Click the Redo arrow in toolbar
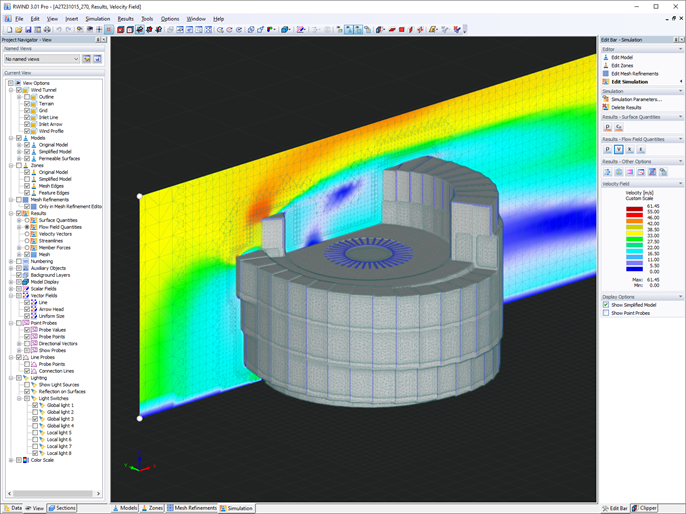686x514 pixels. 68,30
